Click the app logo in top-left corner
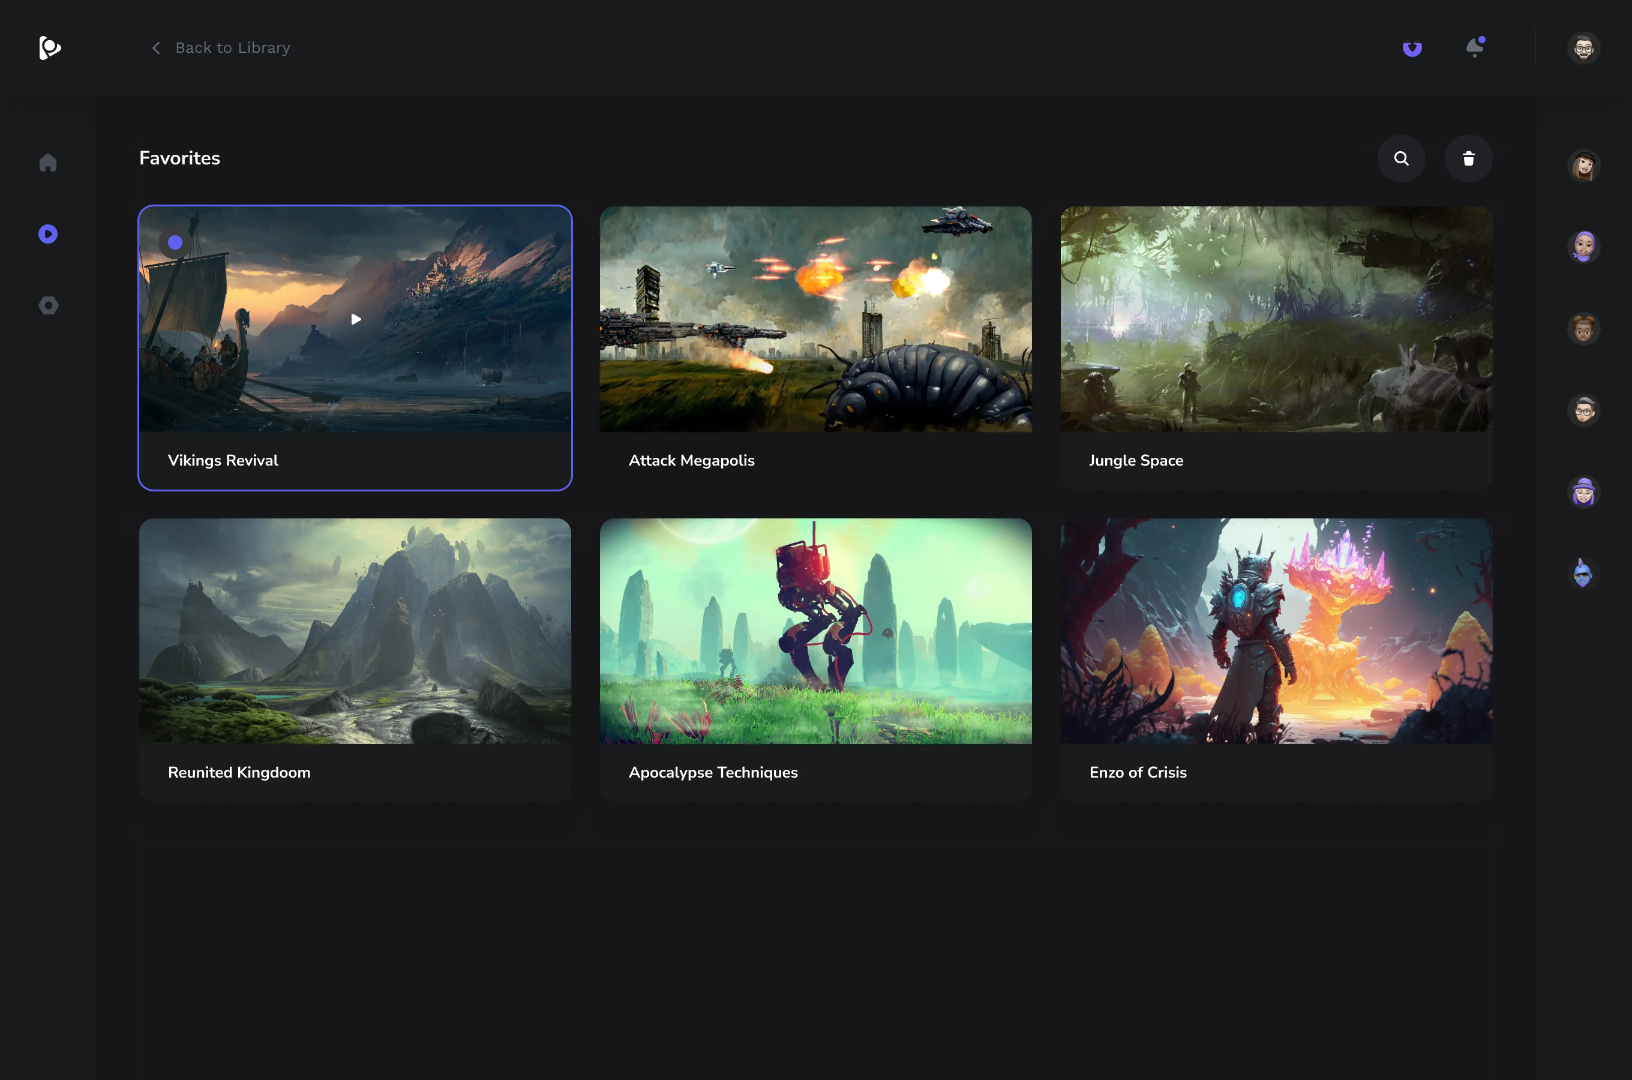 (49, 48)
